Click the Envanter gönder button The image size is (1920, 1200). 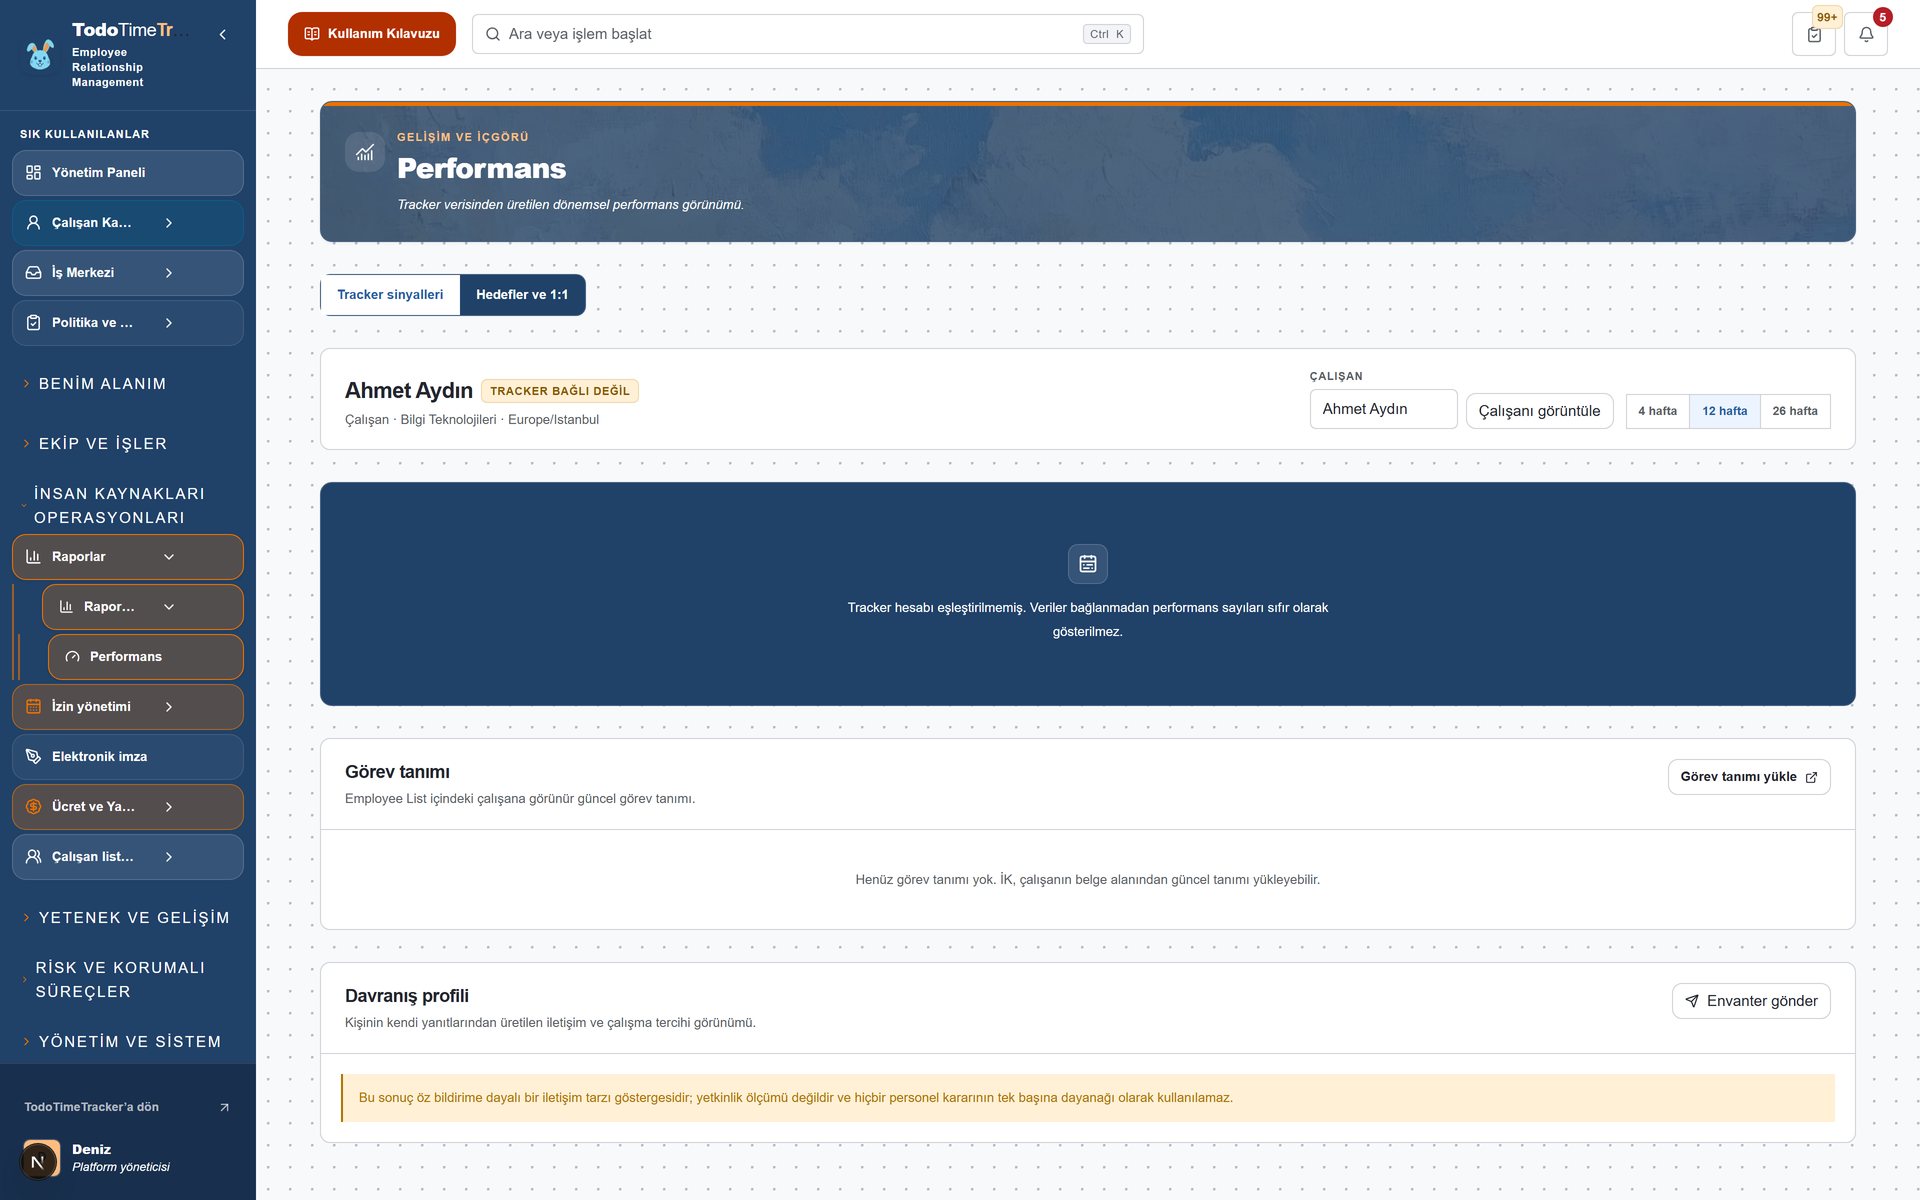tap(1751, 1001)
